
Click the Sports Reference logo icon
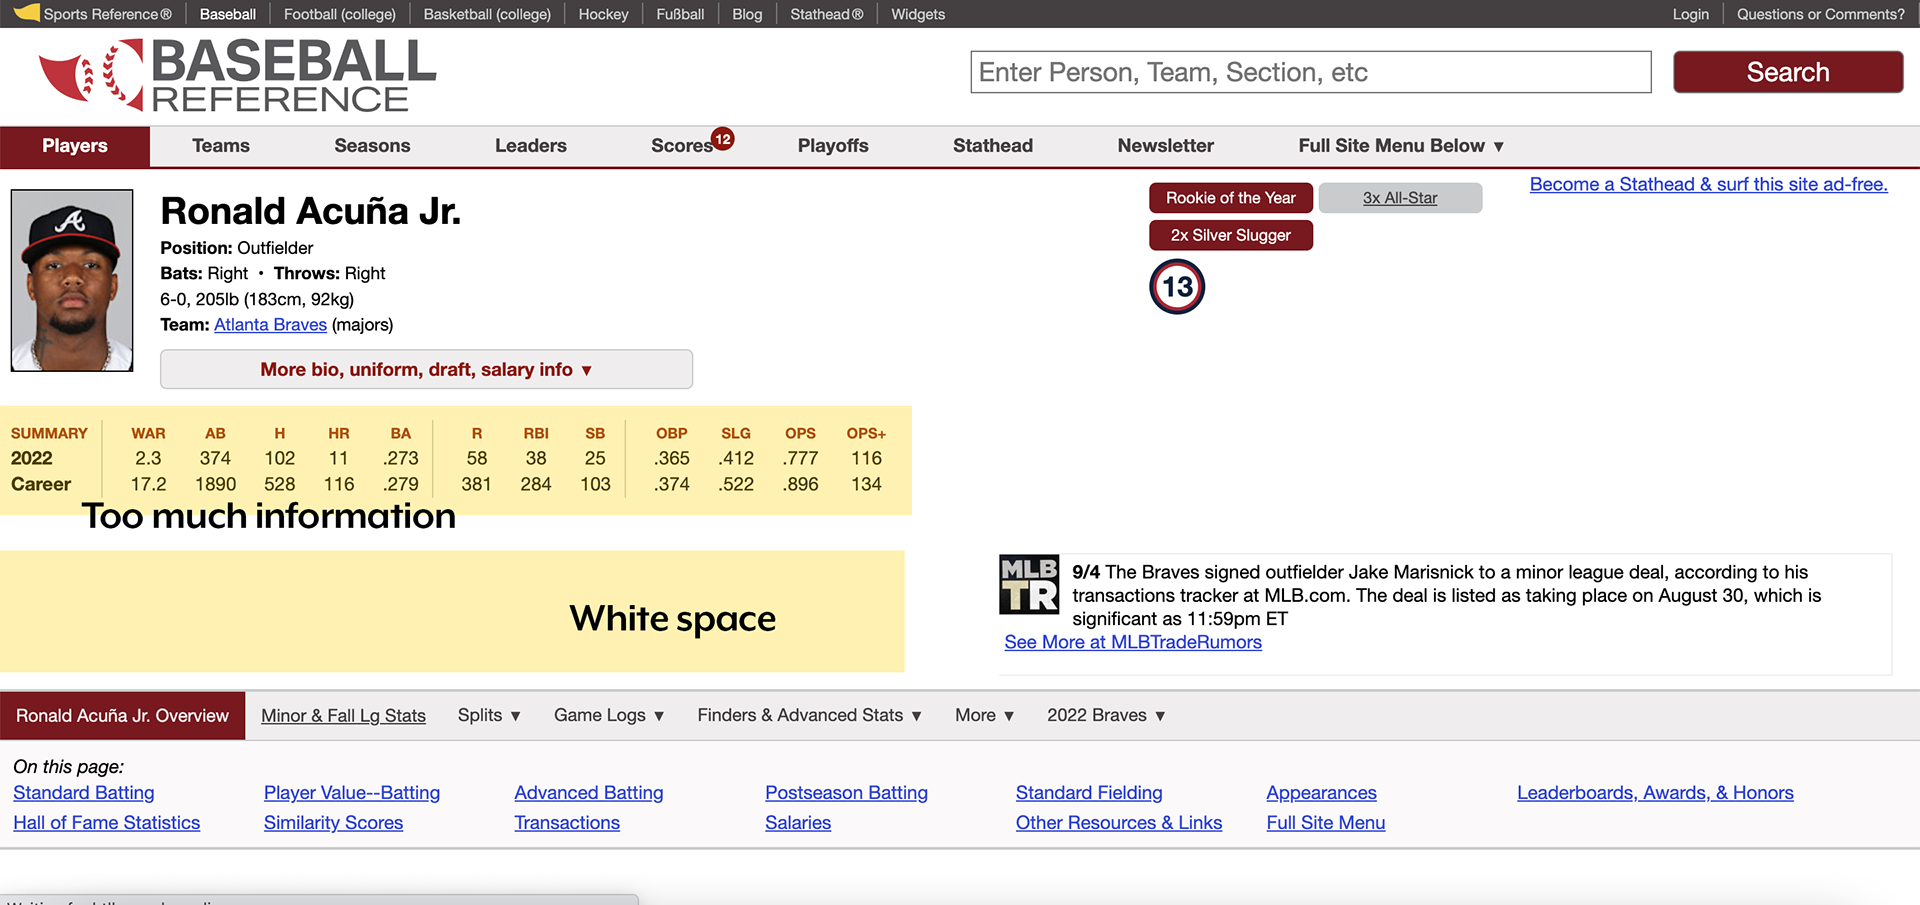[x=27, y=13]
